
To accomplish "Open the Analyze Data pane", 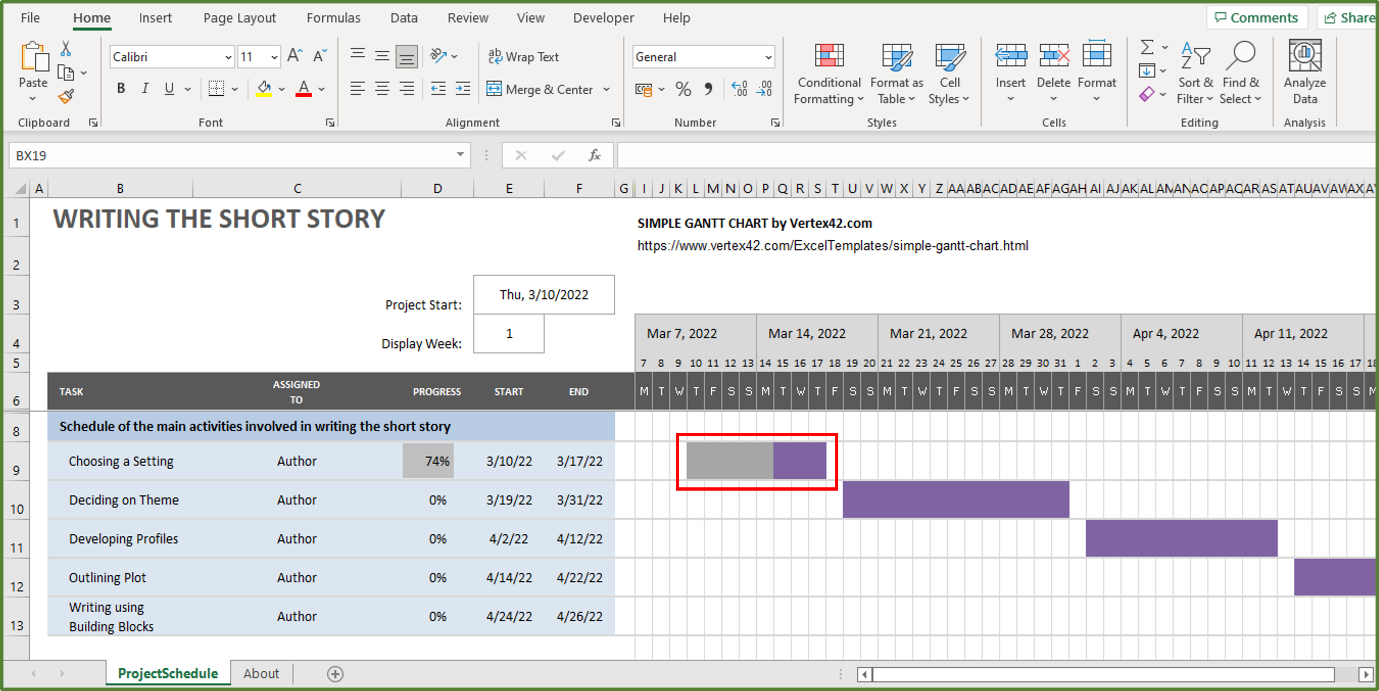I will (1304, 70).
